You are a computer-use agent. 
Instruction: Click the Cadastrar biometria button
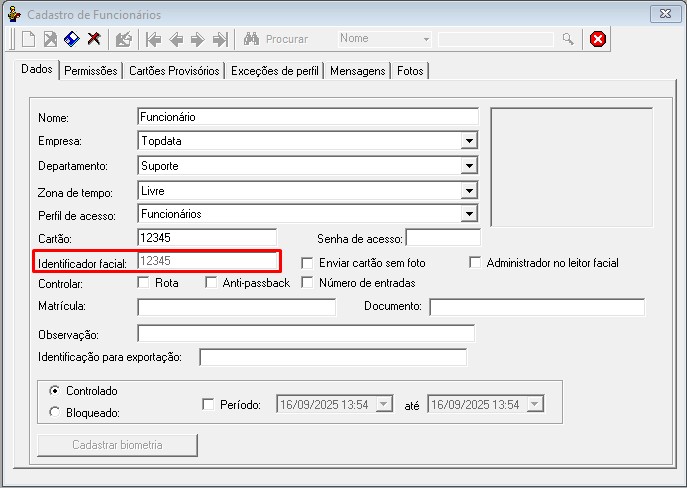pos(117,444)
